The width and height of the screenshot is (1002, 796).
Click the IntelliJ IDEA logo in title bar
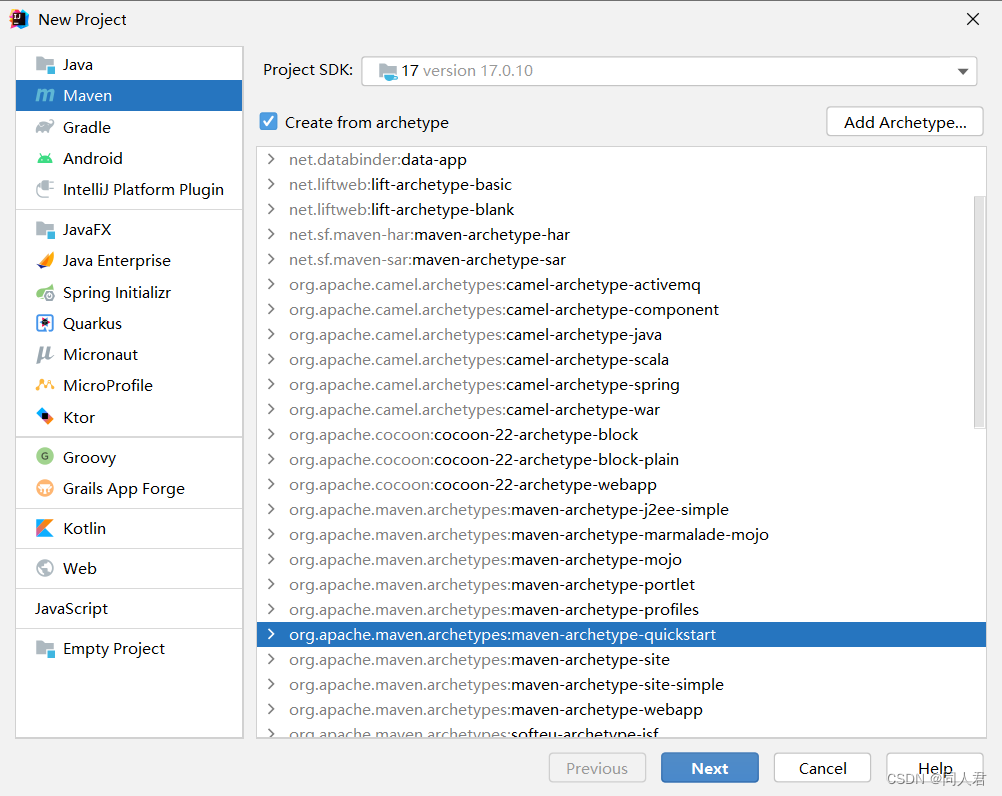[19, 19]
